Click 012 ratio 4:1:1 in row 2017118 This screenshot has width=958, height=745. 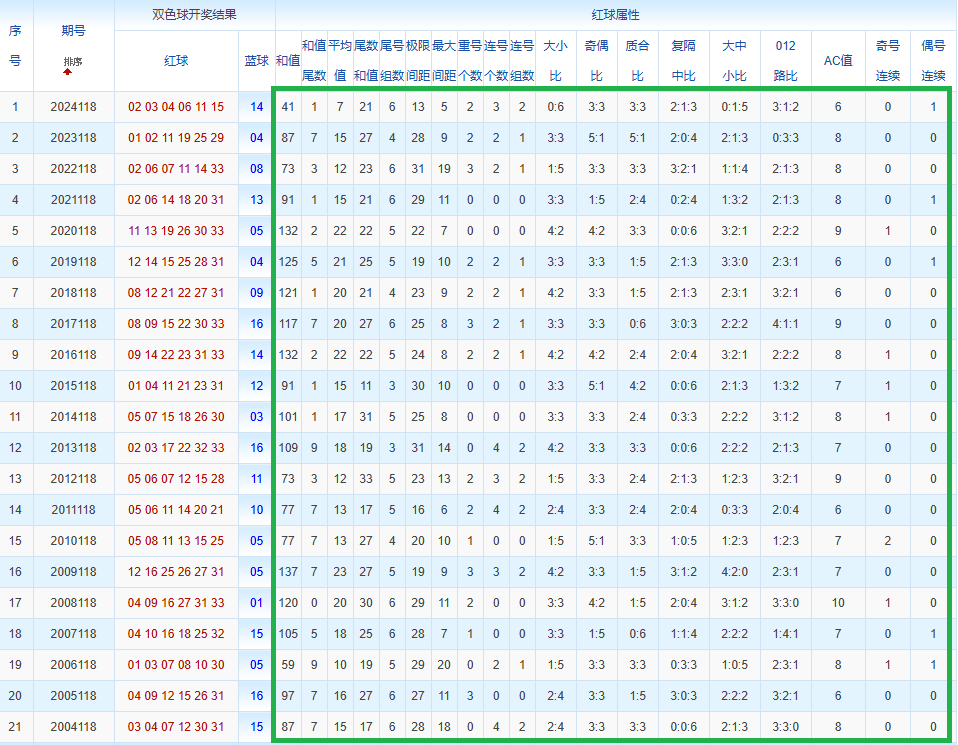coord(785,324)
